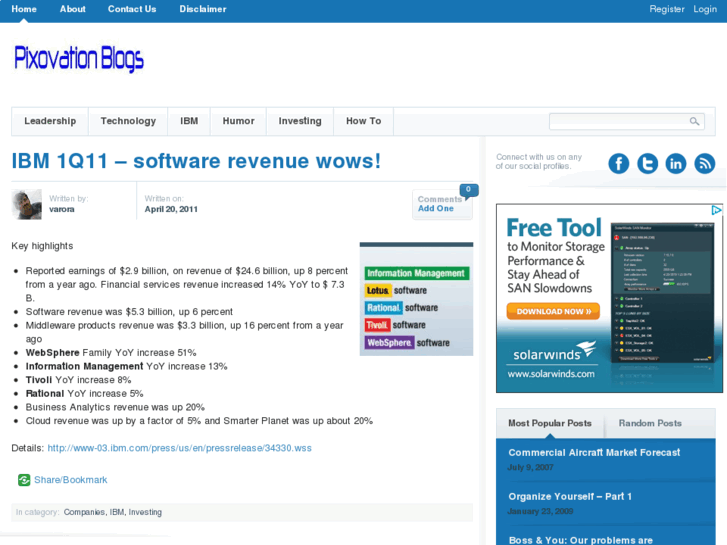Open the Twitter social profile icon
Viewport: 727px width, 545px height.
[x=647, y=163]
